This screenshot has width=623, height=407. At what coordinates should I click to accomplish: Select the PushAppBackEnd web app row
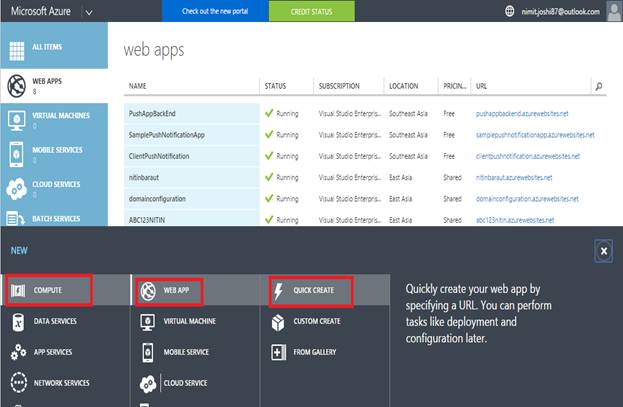(x=365, y=114)
